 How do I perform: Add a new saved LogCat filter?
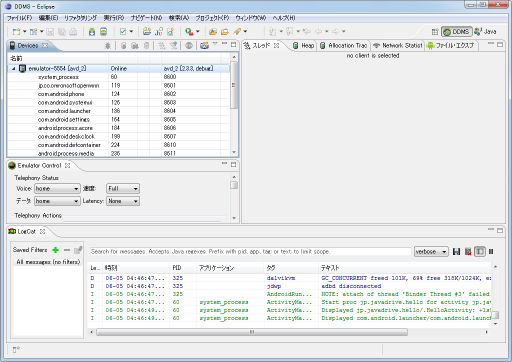[x=56, y=250]
